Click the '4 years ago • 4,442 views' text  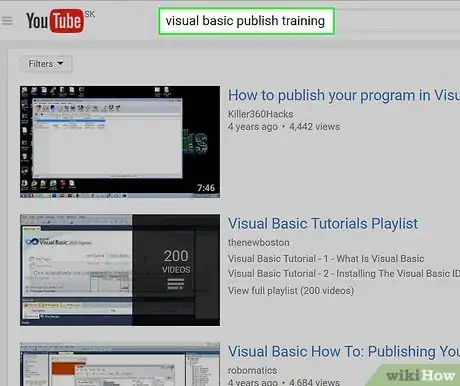(284, 127)
